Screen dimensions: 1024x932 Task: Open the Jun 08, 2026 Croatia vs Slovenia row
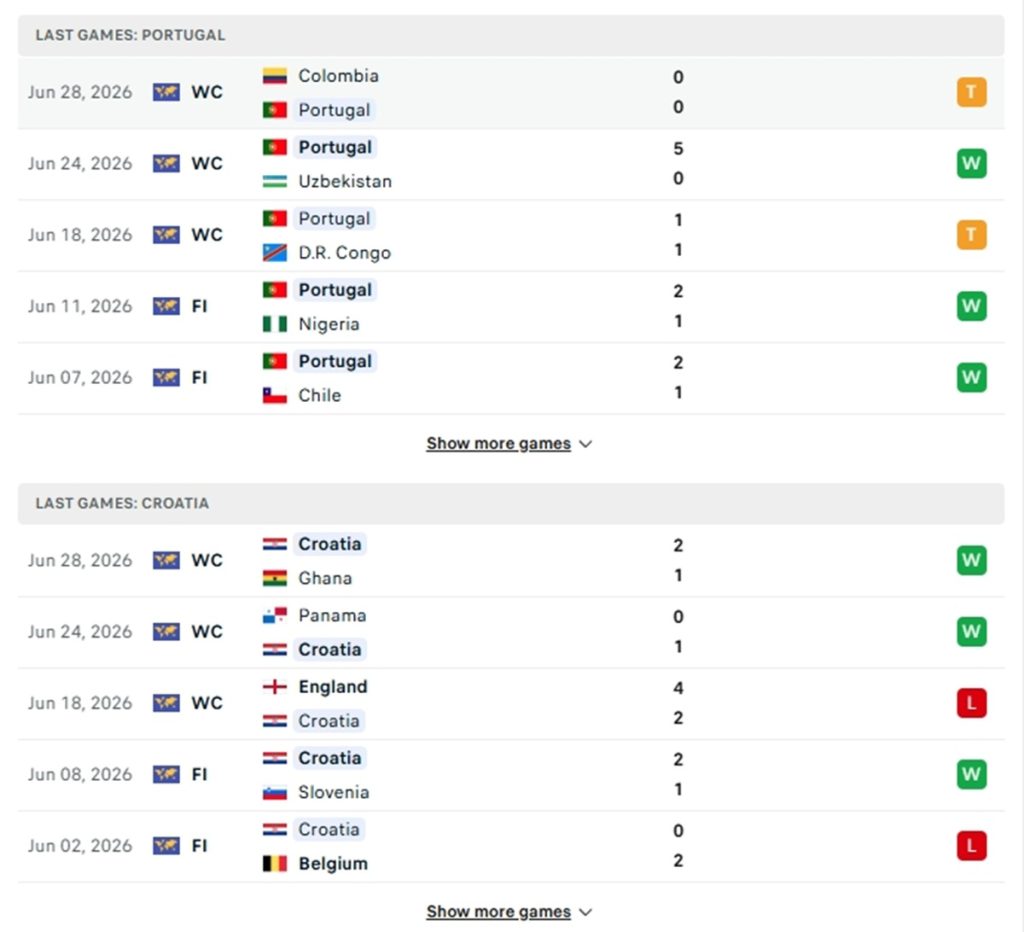click(x=511, y=775)
